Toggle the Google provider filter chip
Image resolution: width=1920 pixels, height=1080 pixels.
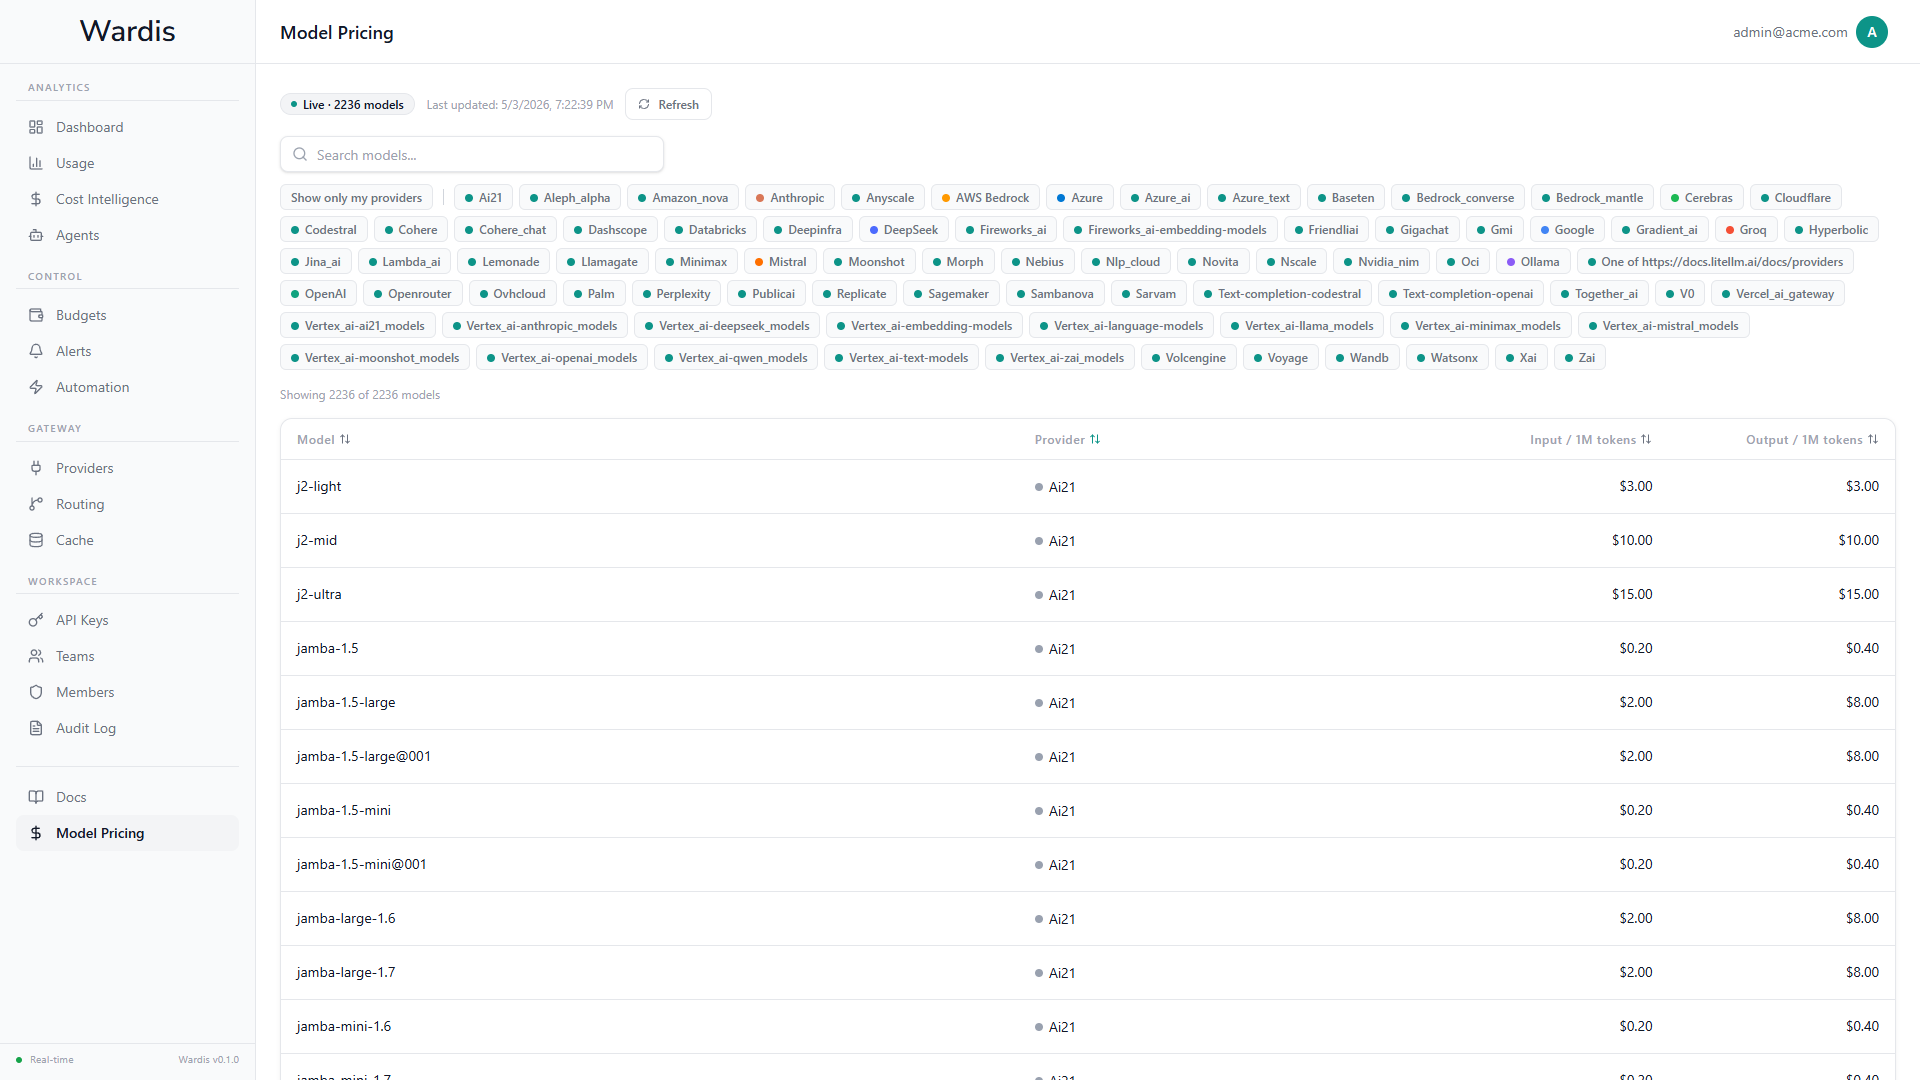[x=1567, y=230]
